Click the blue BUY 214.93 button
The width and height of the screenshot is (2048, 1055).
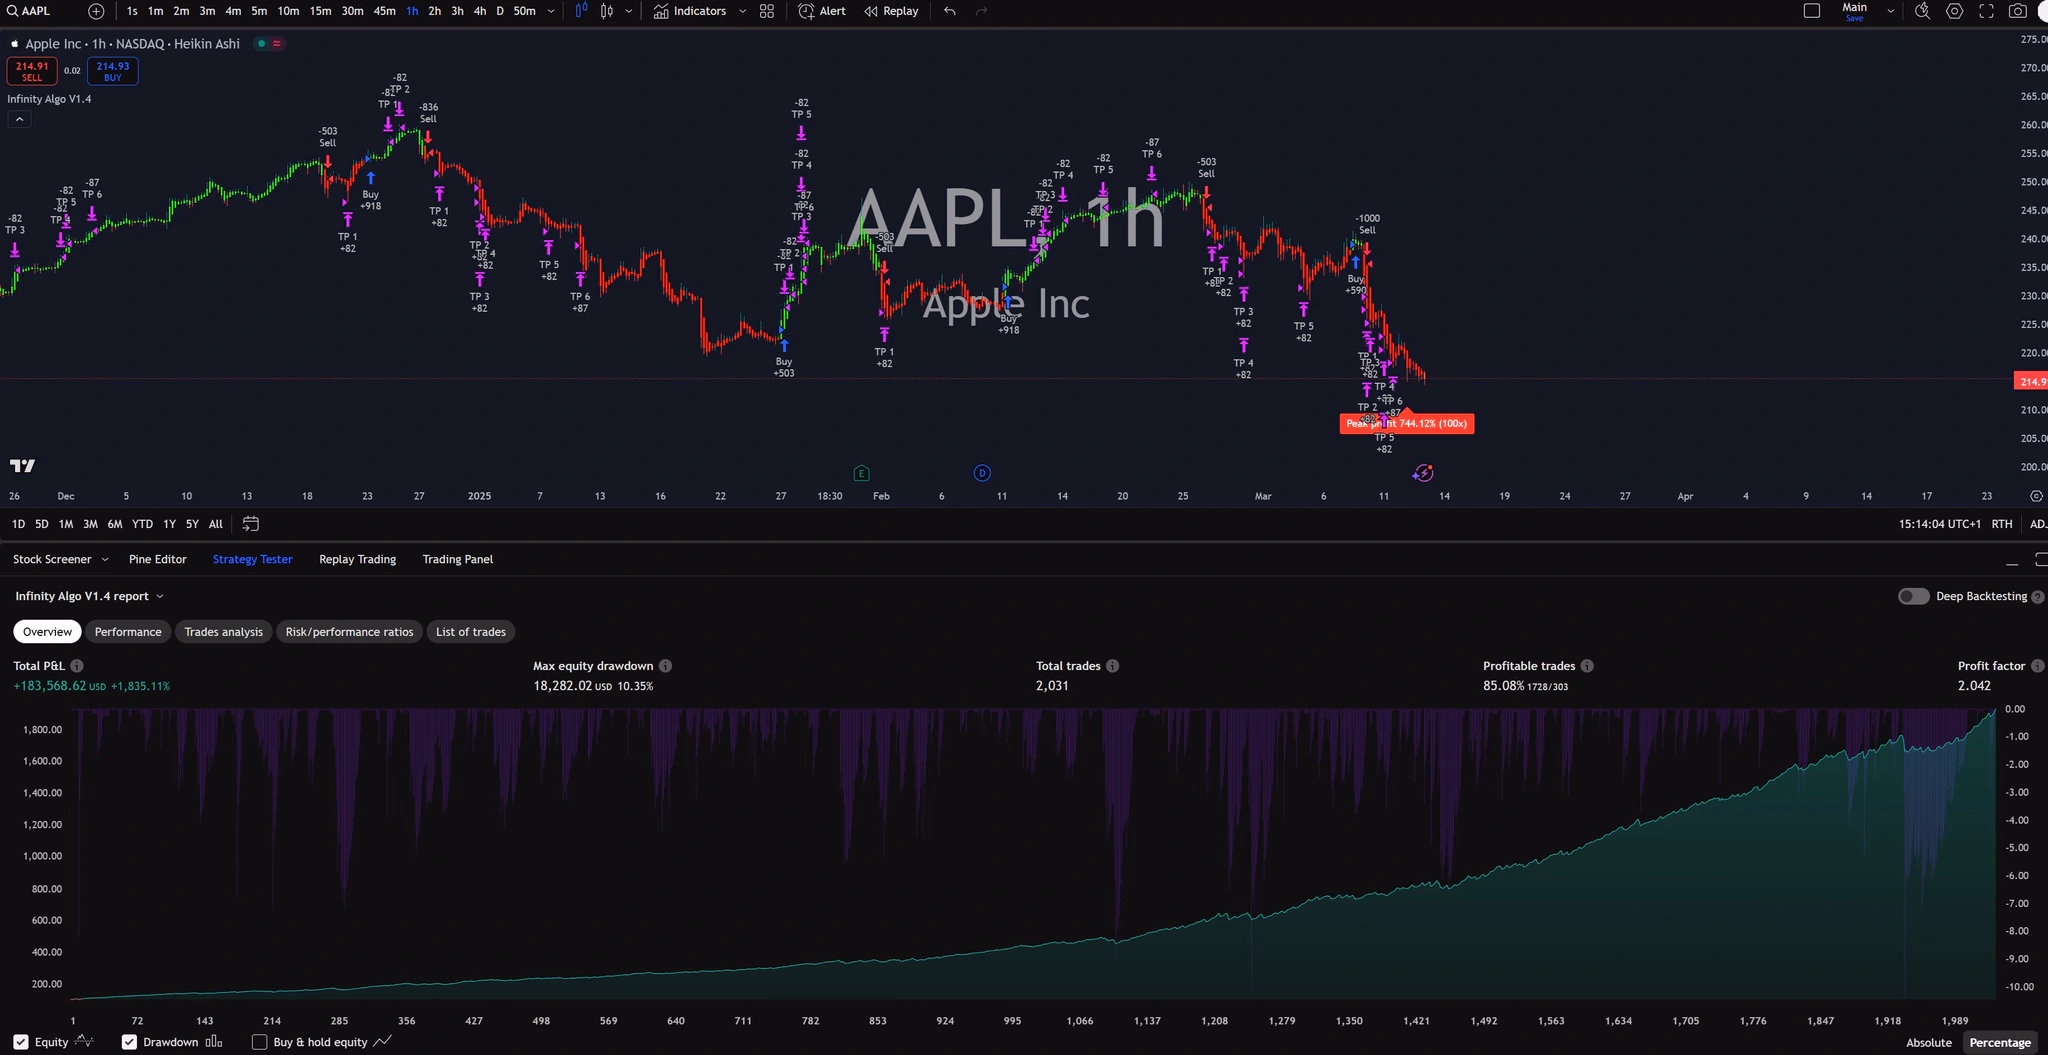(112, 71)
